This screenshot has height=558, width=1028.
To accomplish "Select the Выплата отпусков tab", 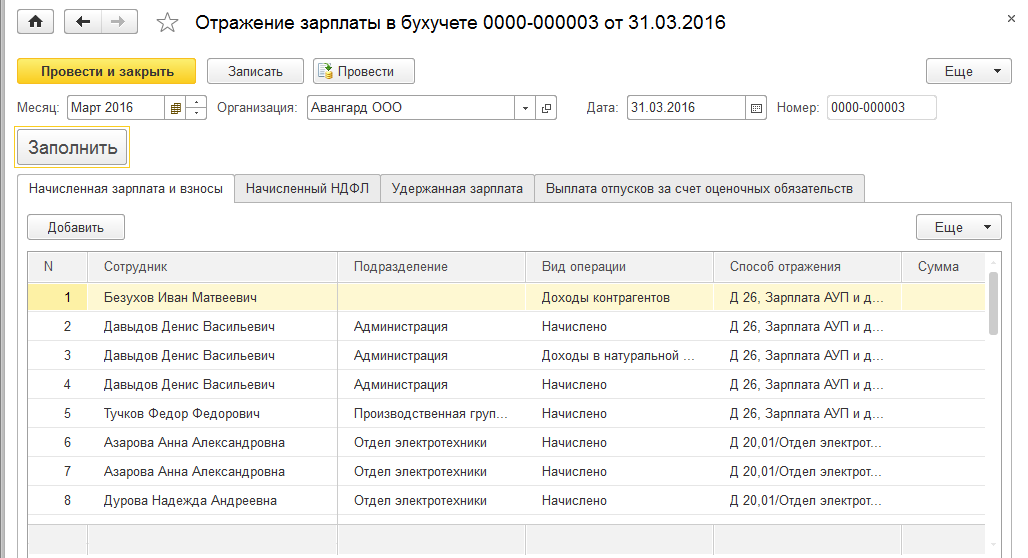I will click(x=699, y=188).
